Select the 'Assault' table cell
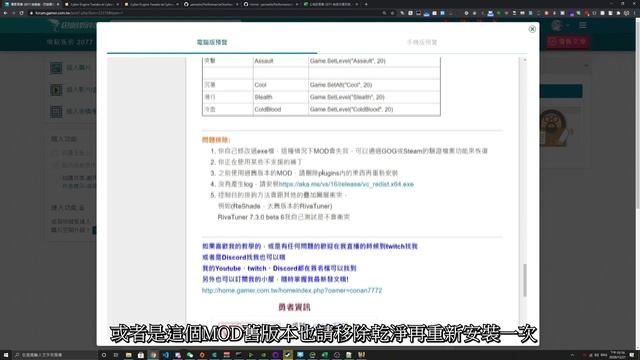Screen dimensions: 640x360 click(281, 61)
